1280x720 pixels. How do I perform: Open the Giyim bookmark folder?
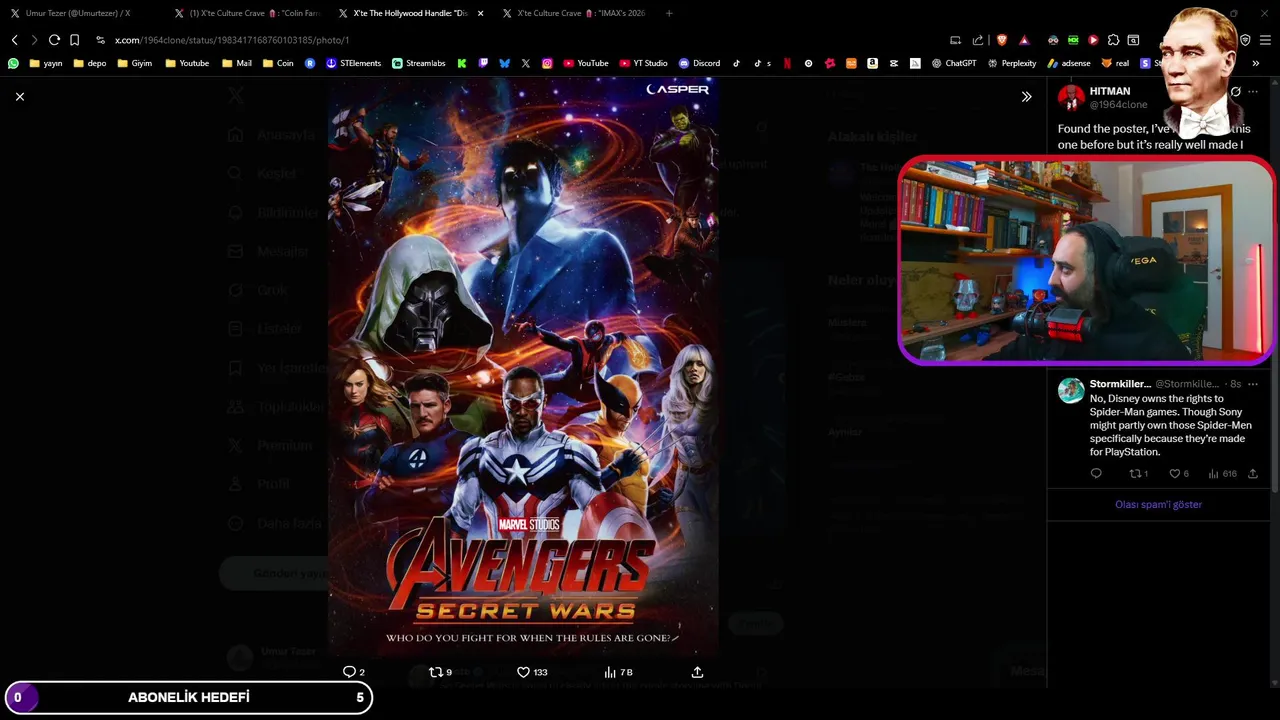pos(135,63)
